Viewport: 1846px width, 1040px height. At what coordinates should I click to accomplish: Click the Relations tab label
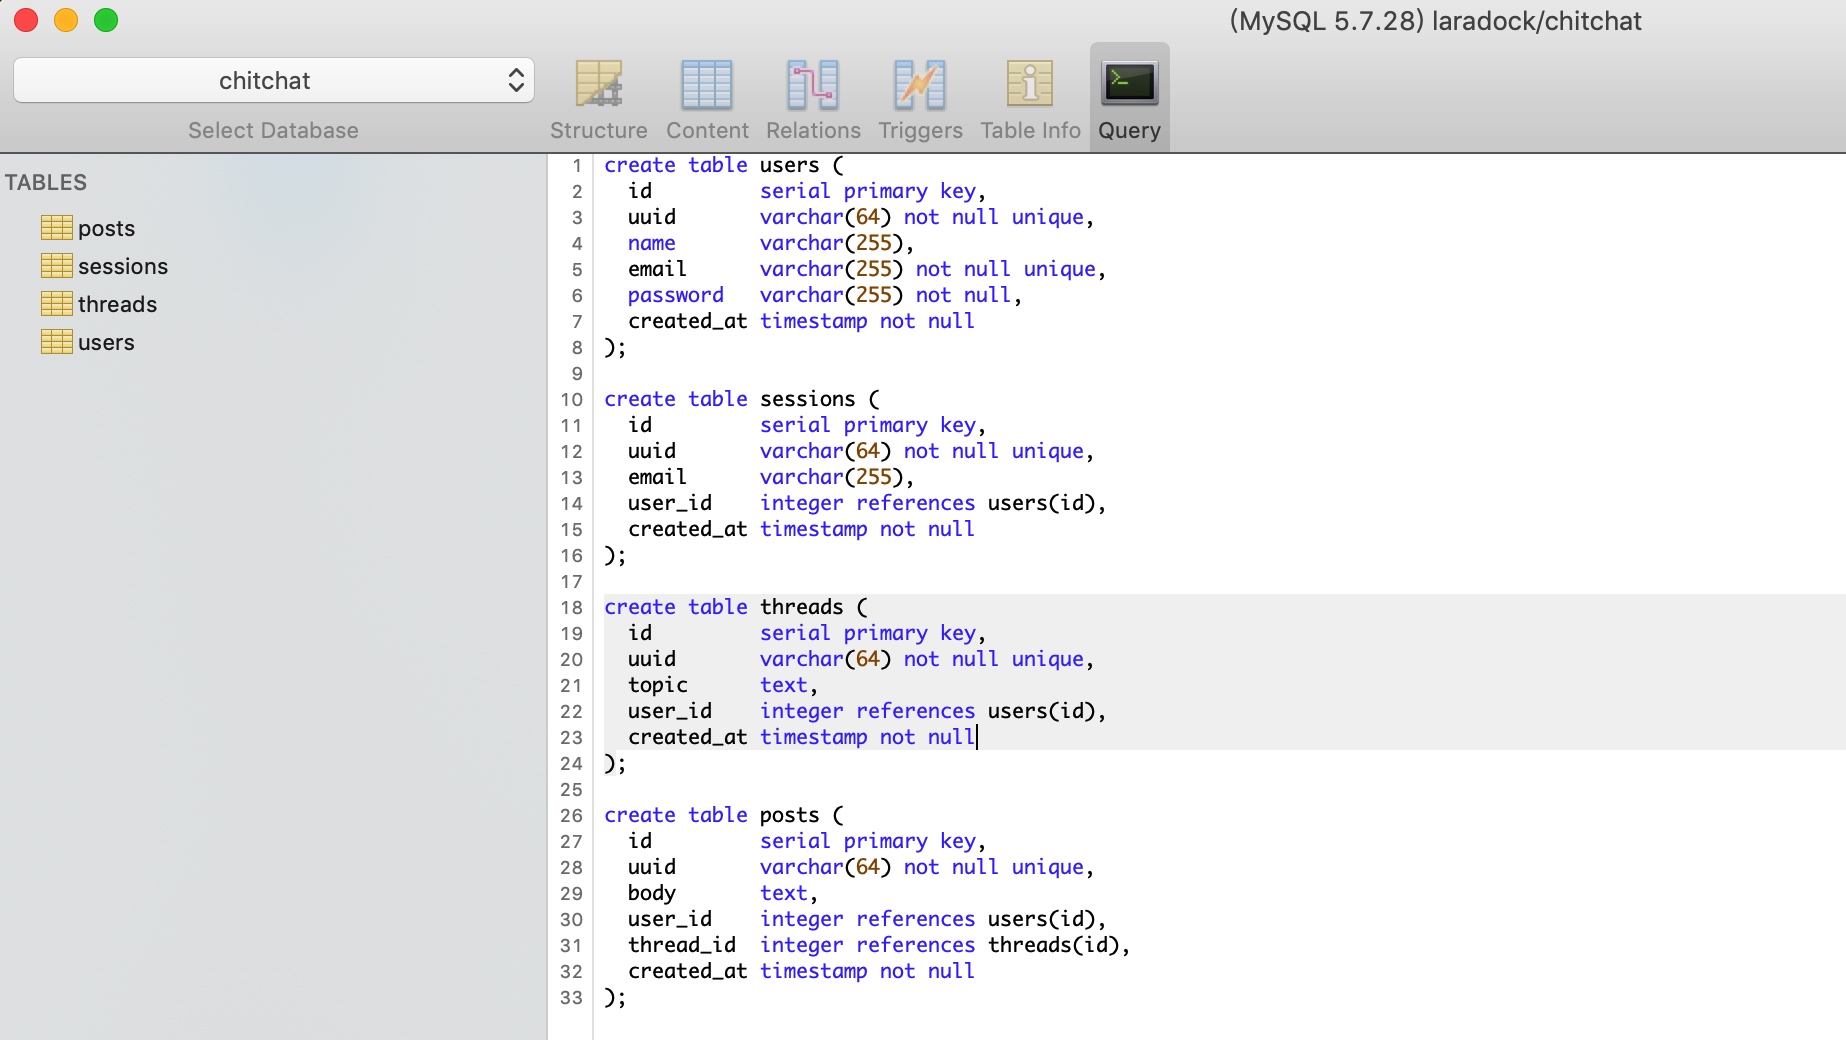[x=813, y=131]
